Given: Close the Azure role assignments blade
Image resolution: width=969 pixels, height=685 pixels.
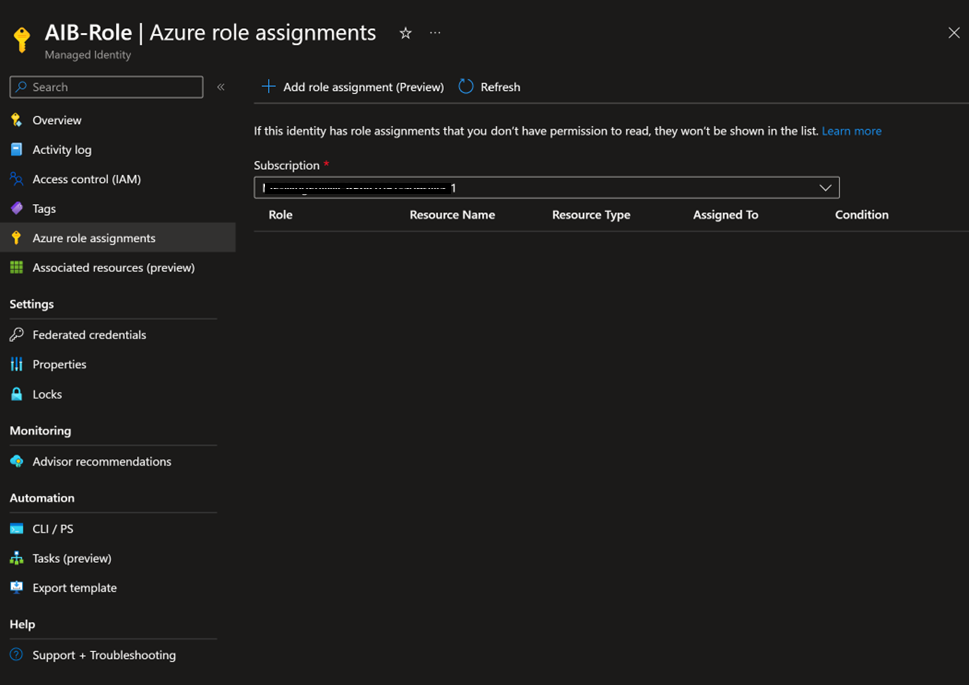Looking at the screenshot, I should pyautogui.click(x=954, y=33).
